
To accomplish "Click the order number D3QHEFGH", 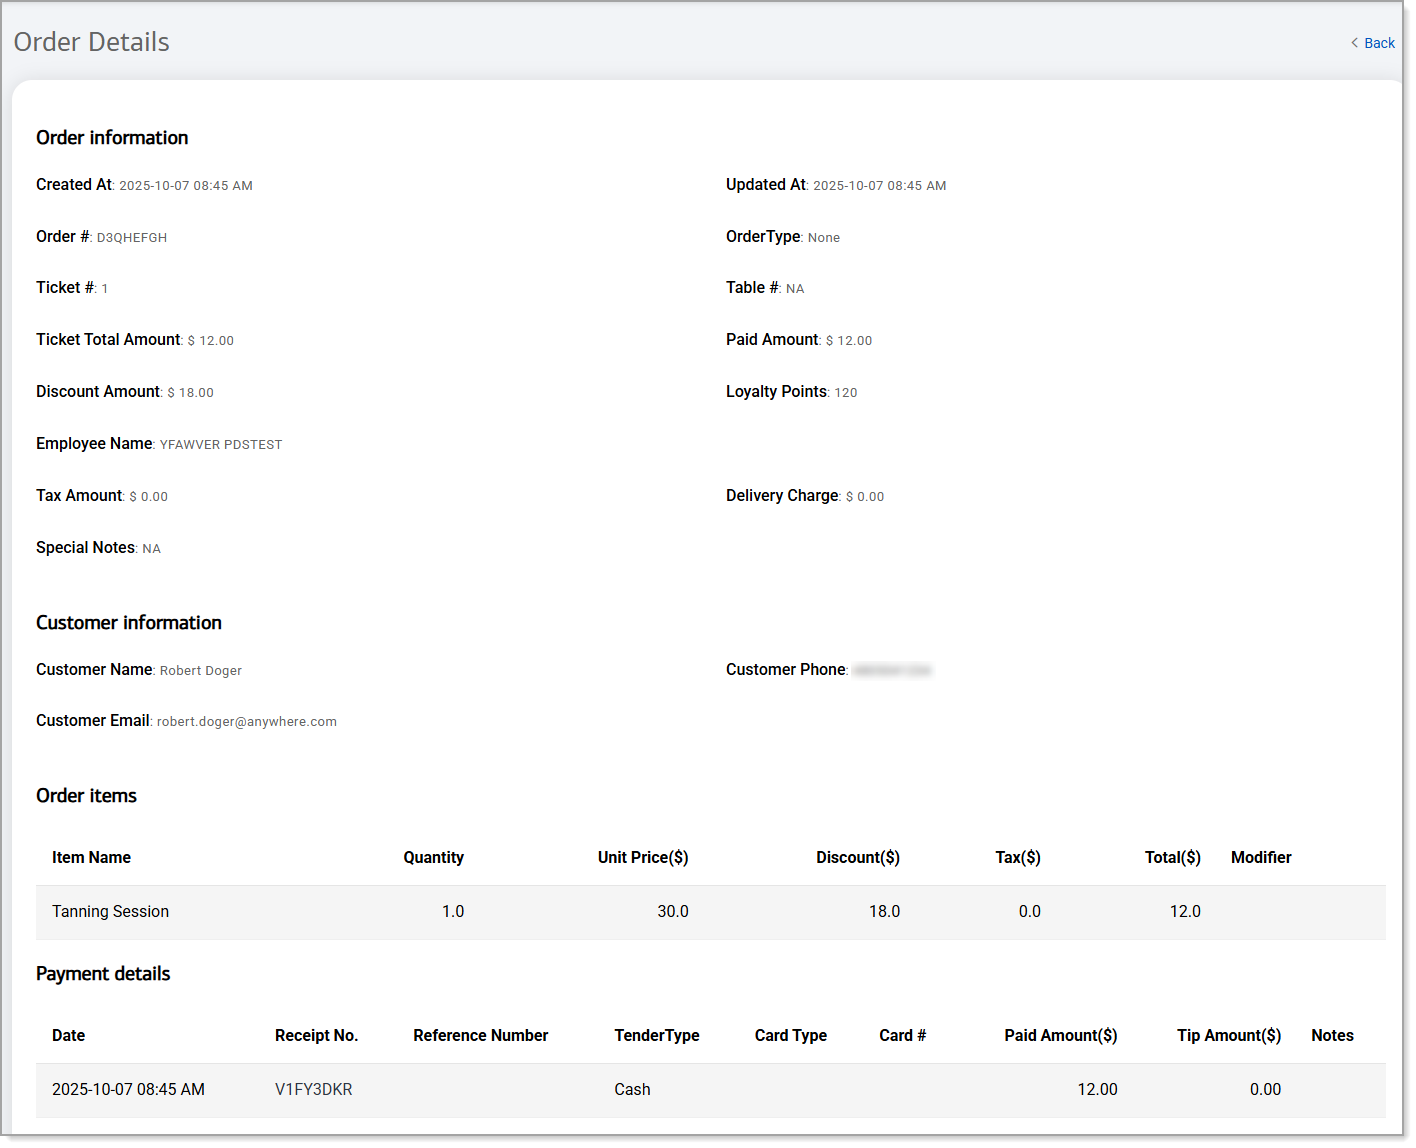I will coord(131,238).
